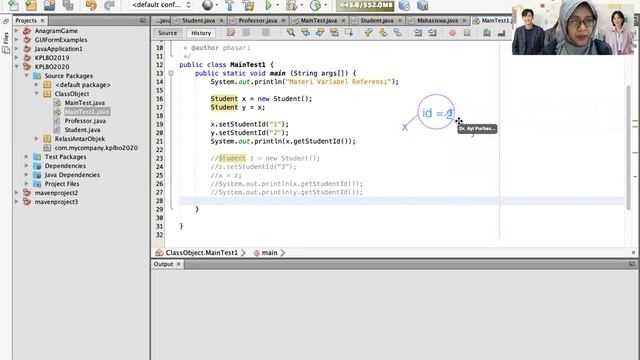Expand the mavenproject2 node
640x360 pixels.
[x=17, y=193]
